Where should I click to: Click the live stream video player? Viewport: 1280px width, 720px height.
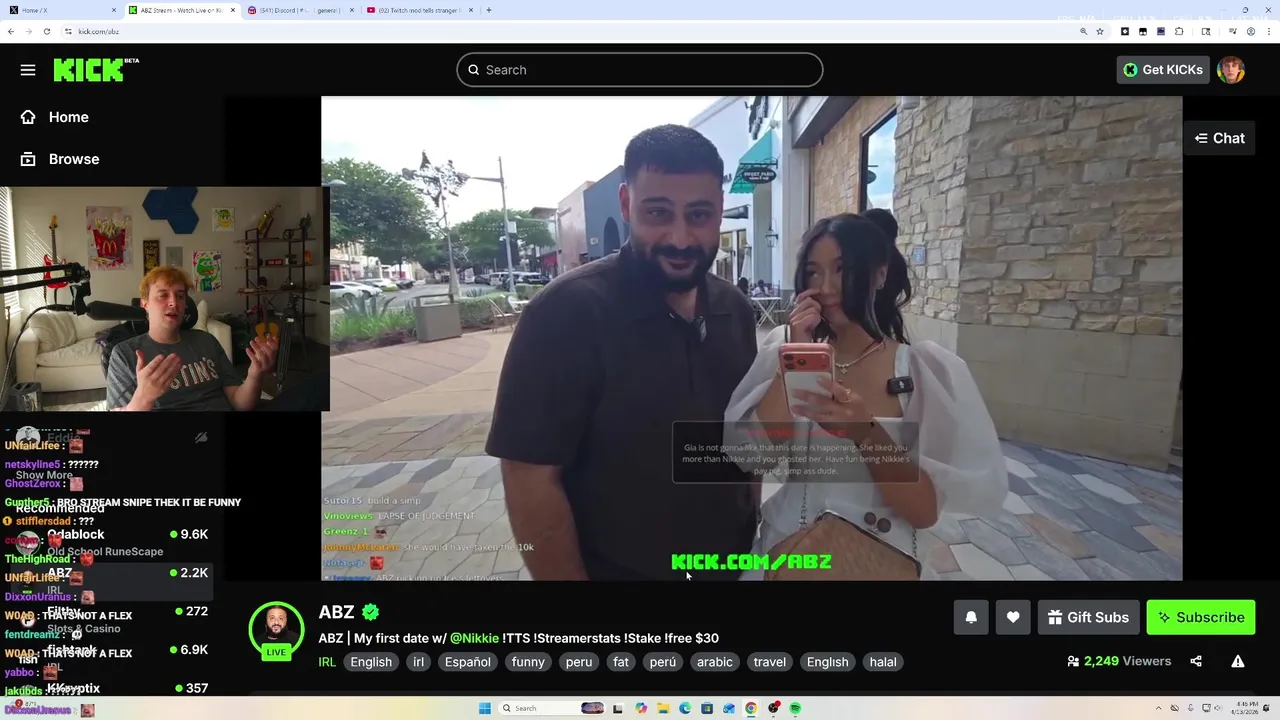click(x=751, y=338)
